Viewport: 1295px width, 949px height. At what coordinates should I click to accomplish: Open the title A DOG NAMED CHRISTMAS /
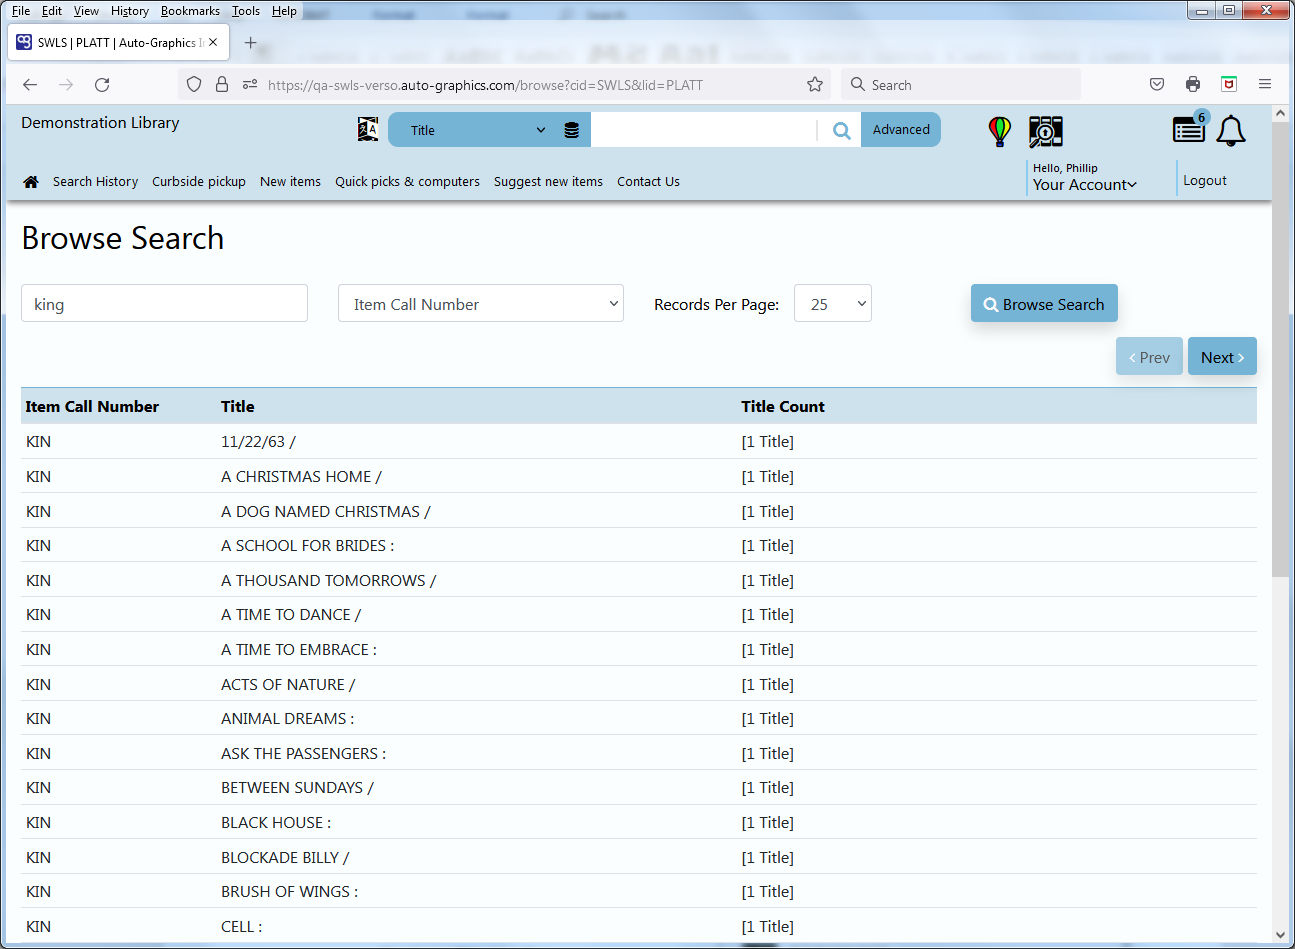coord(325,512)
